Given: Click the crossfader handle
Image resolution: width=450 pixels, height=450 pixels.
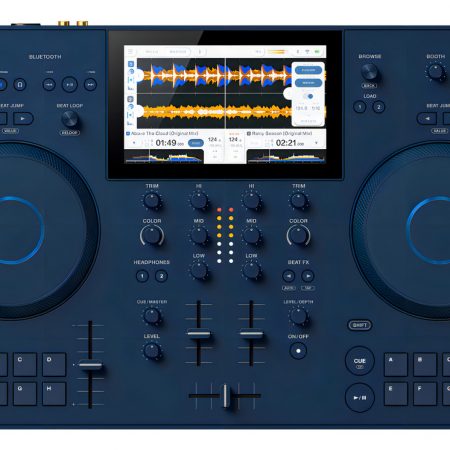Looking at the screenshot, I should pyautogui.click(x=226, y=396).
